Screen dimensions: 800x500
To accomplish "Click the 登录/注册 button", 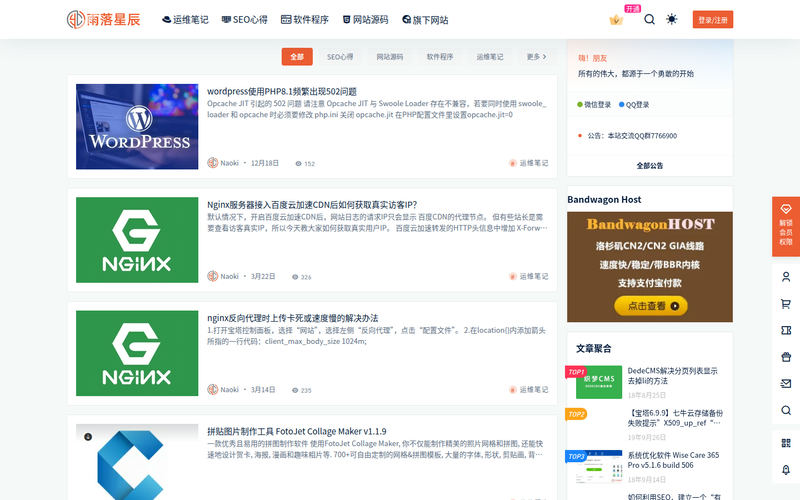I will [x=713, y=19].
